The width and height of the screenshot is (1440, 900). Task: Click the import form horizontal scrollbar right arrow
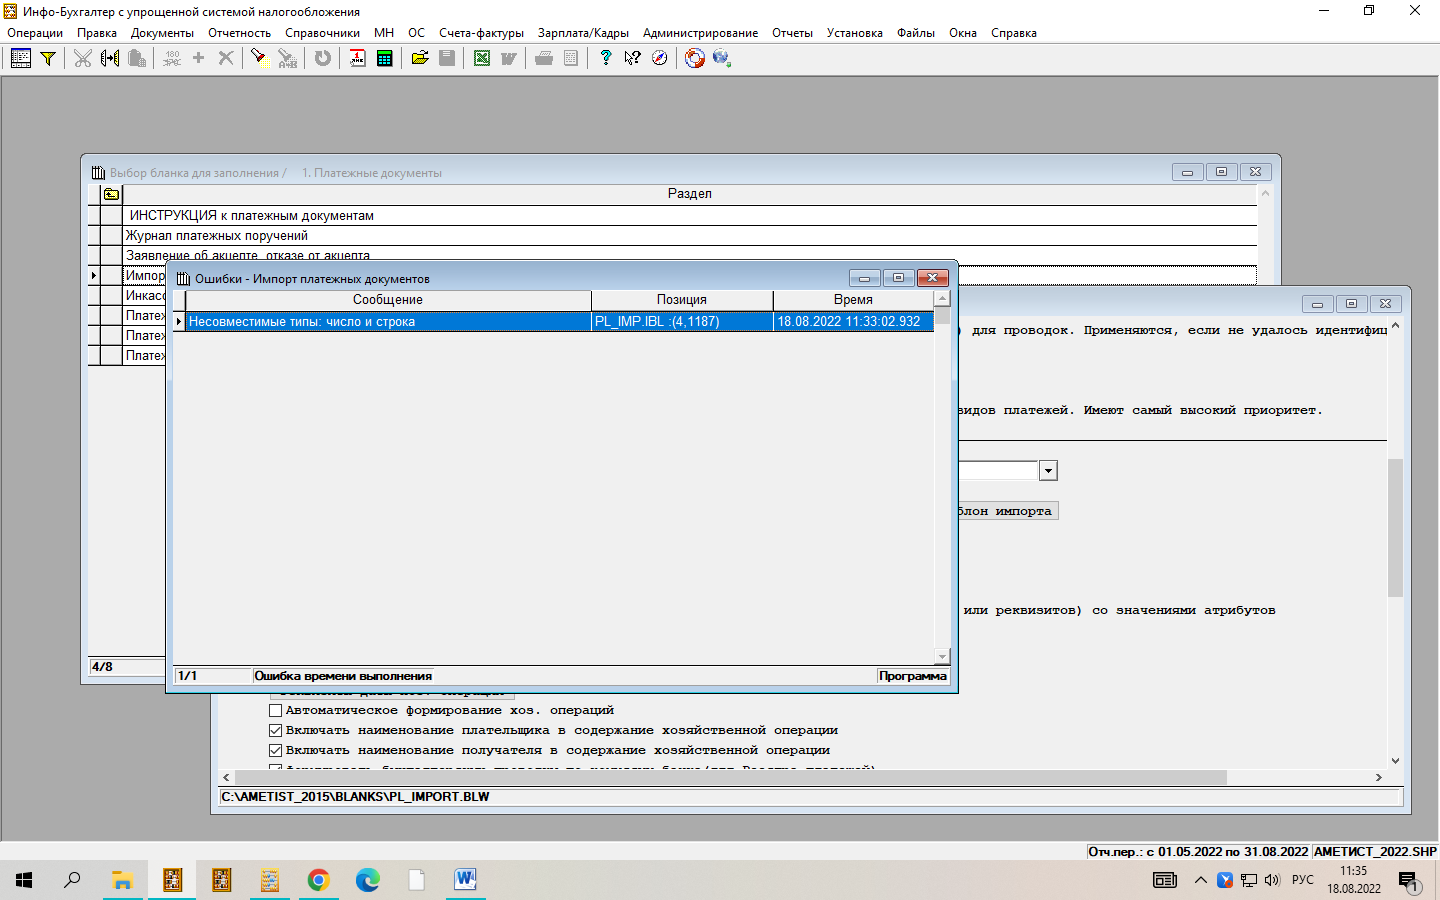pos(1379,777)
